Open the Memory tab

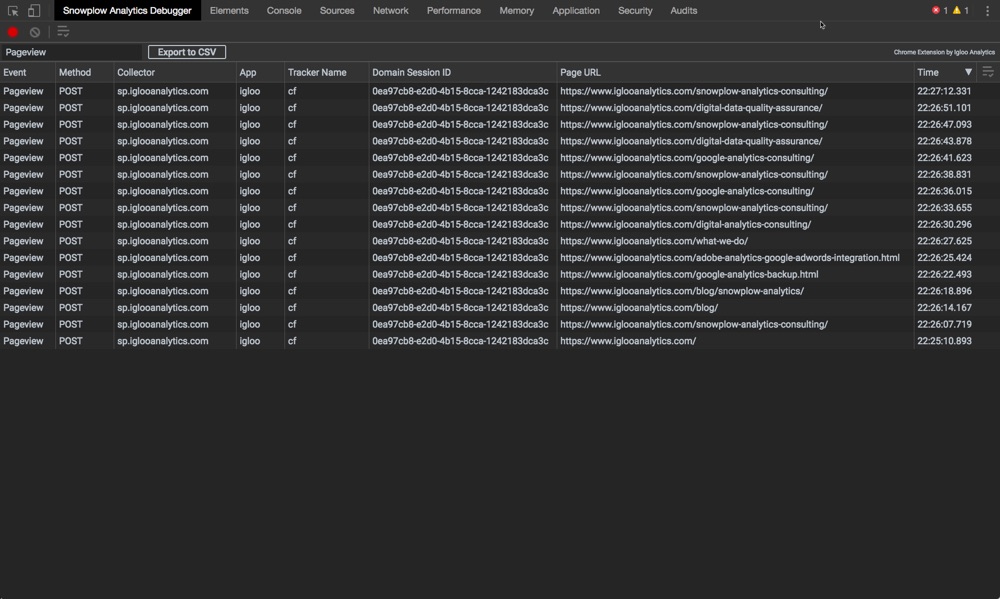[x=517, y=11]
